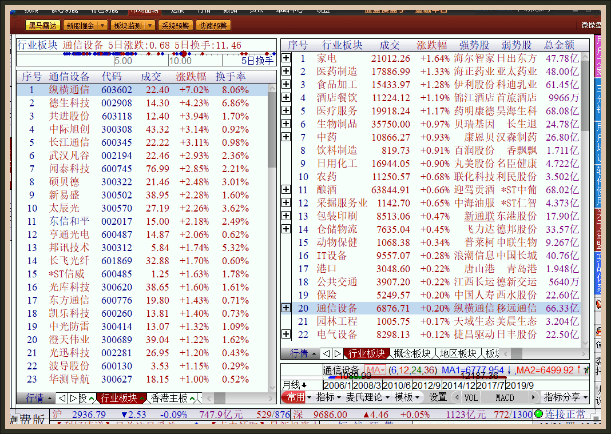The width and height of the screenshot is (611, 434).
Task: Sort right table by 强势股 column
Action: [474, 45]
